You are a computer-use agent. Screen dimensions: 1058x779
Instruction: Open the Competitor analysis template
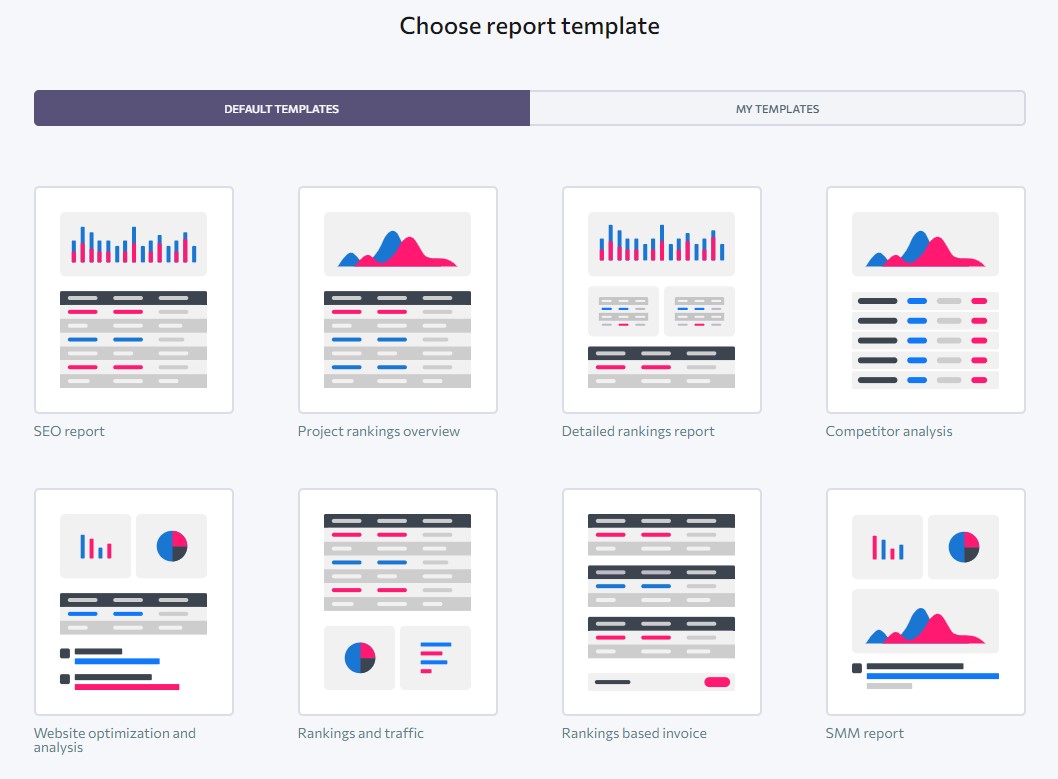tap(925, 299)
